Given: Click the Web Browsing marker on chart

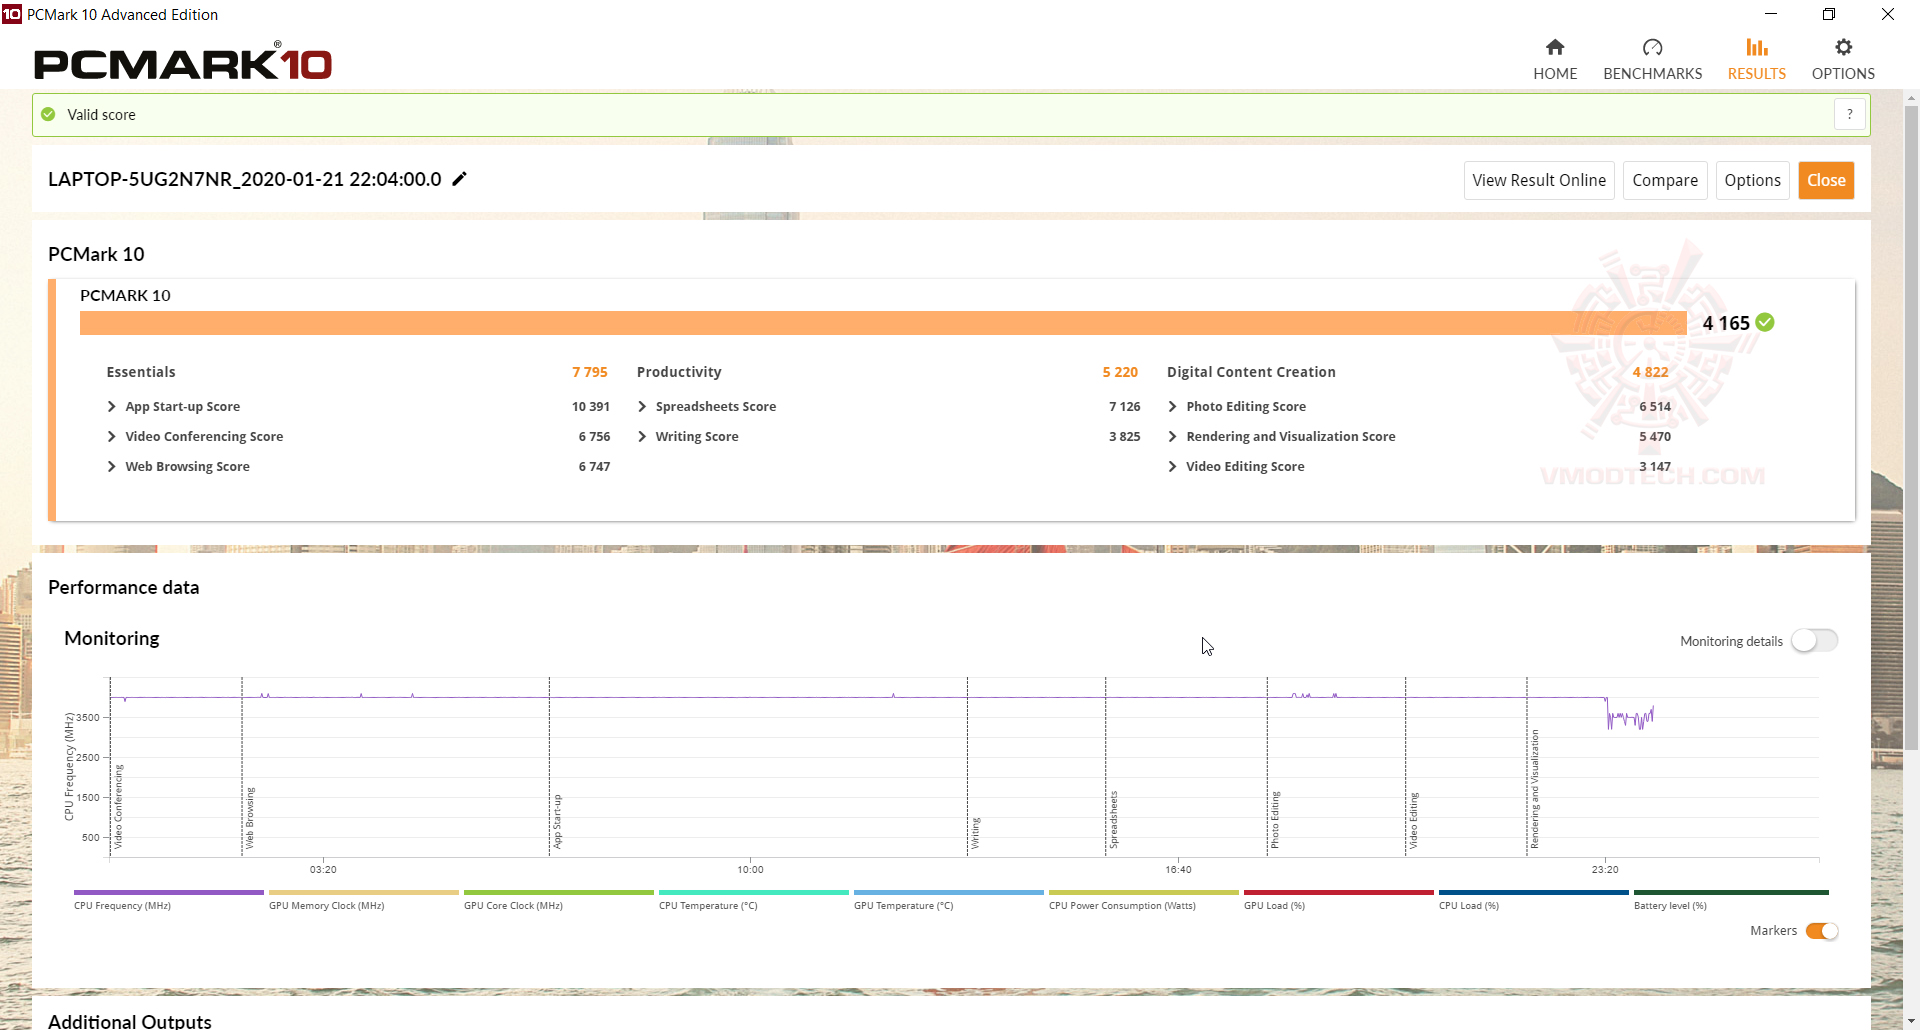Looking at the screenshot, I should (250, 818).
